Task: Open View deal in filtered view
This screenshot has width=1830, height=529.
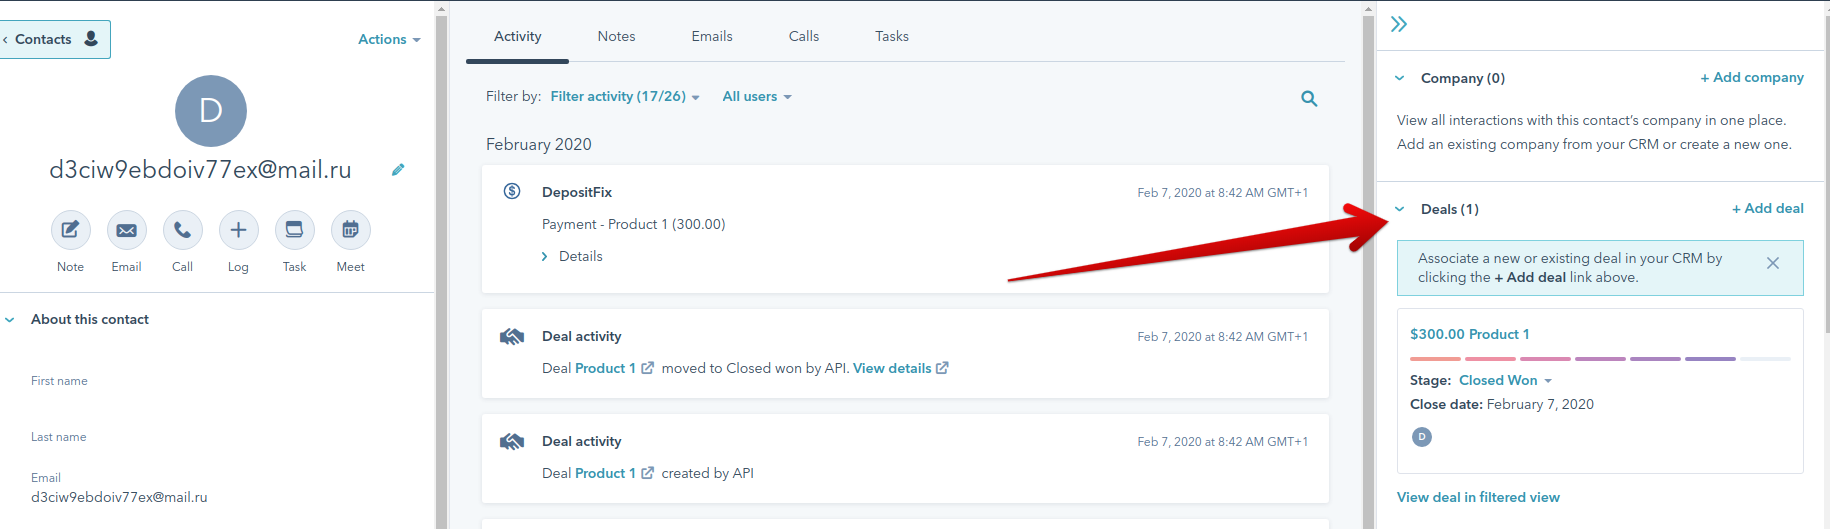Action: (1478, 498)
